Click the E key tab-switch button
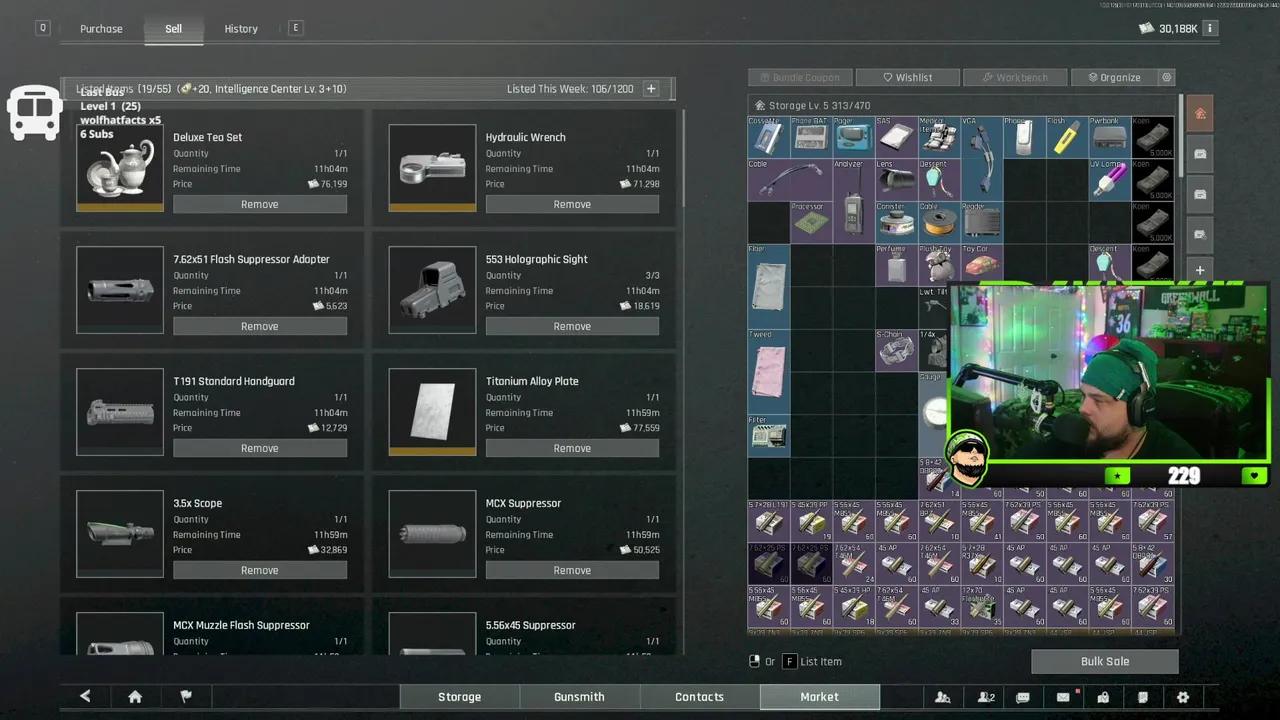 pyautogui.click(x=295, y=28)
